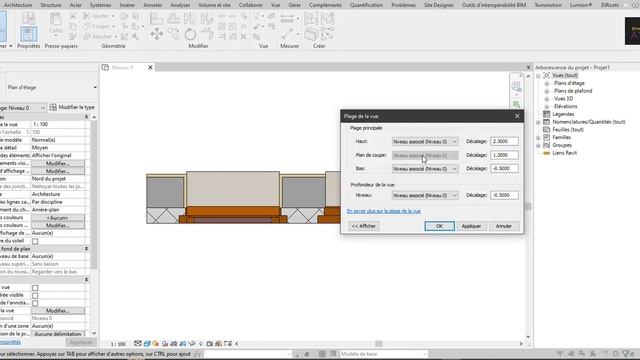Click the Légendes icon in project browser

point(547,114)
